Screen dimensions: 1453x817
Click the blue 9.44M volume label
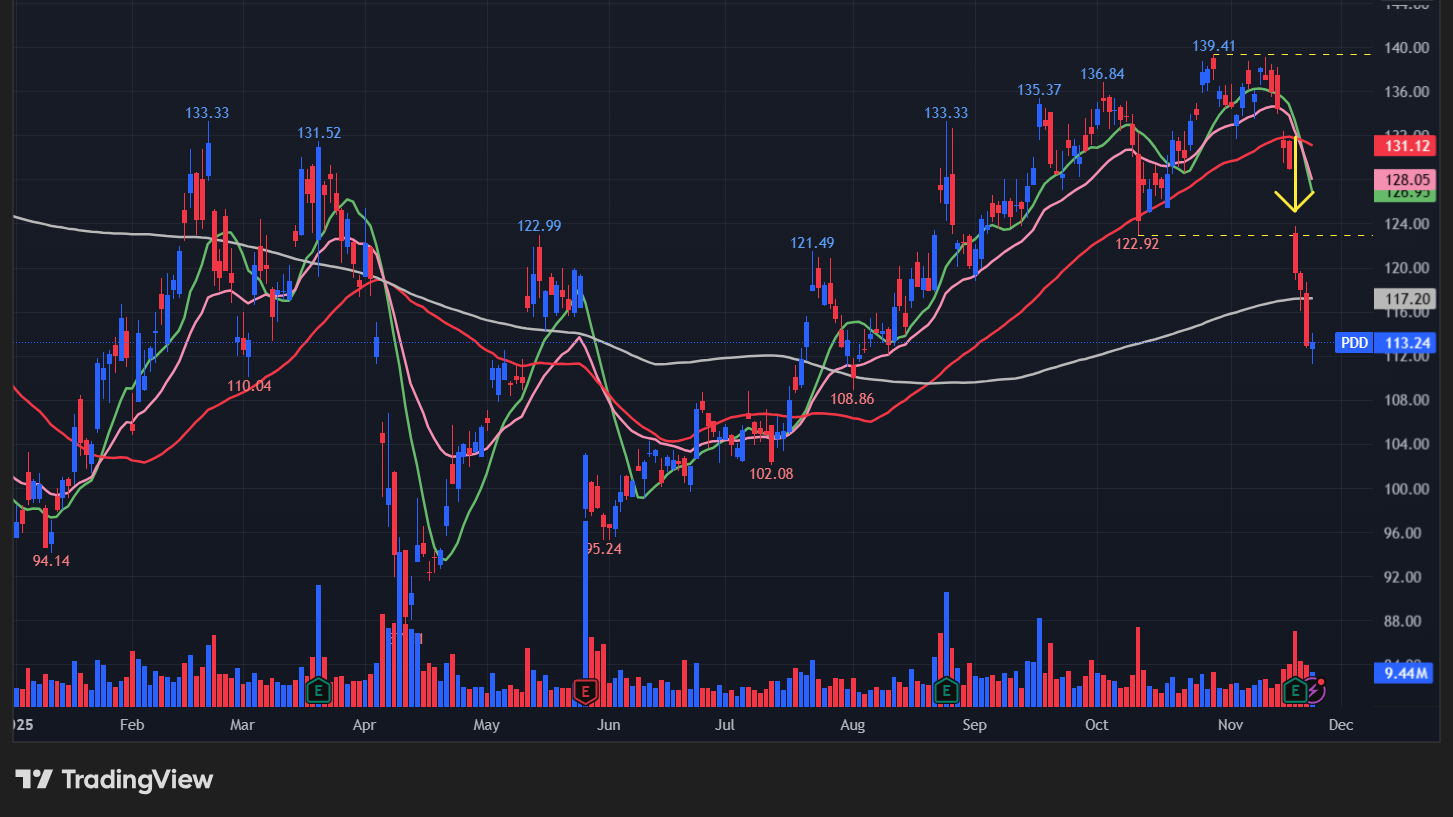click(x=1404, y=673)
